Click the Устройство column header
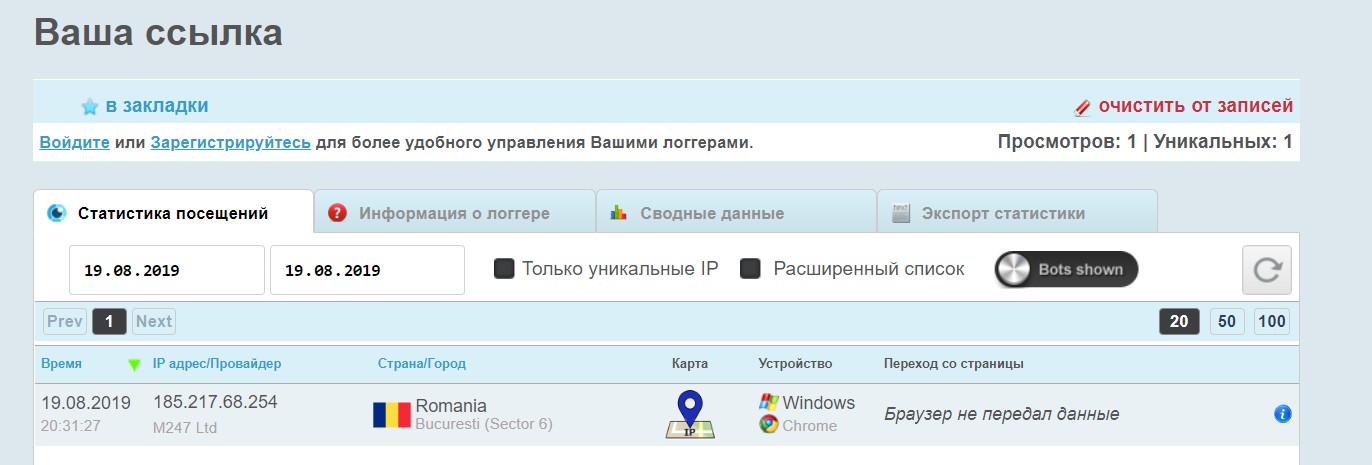The image size is (1372, 465). coord(795,364)
